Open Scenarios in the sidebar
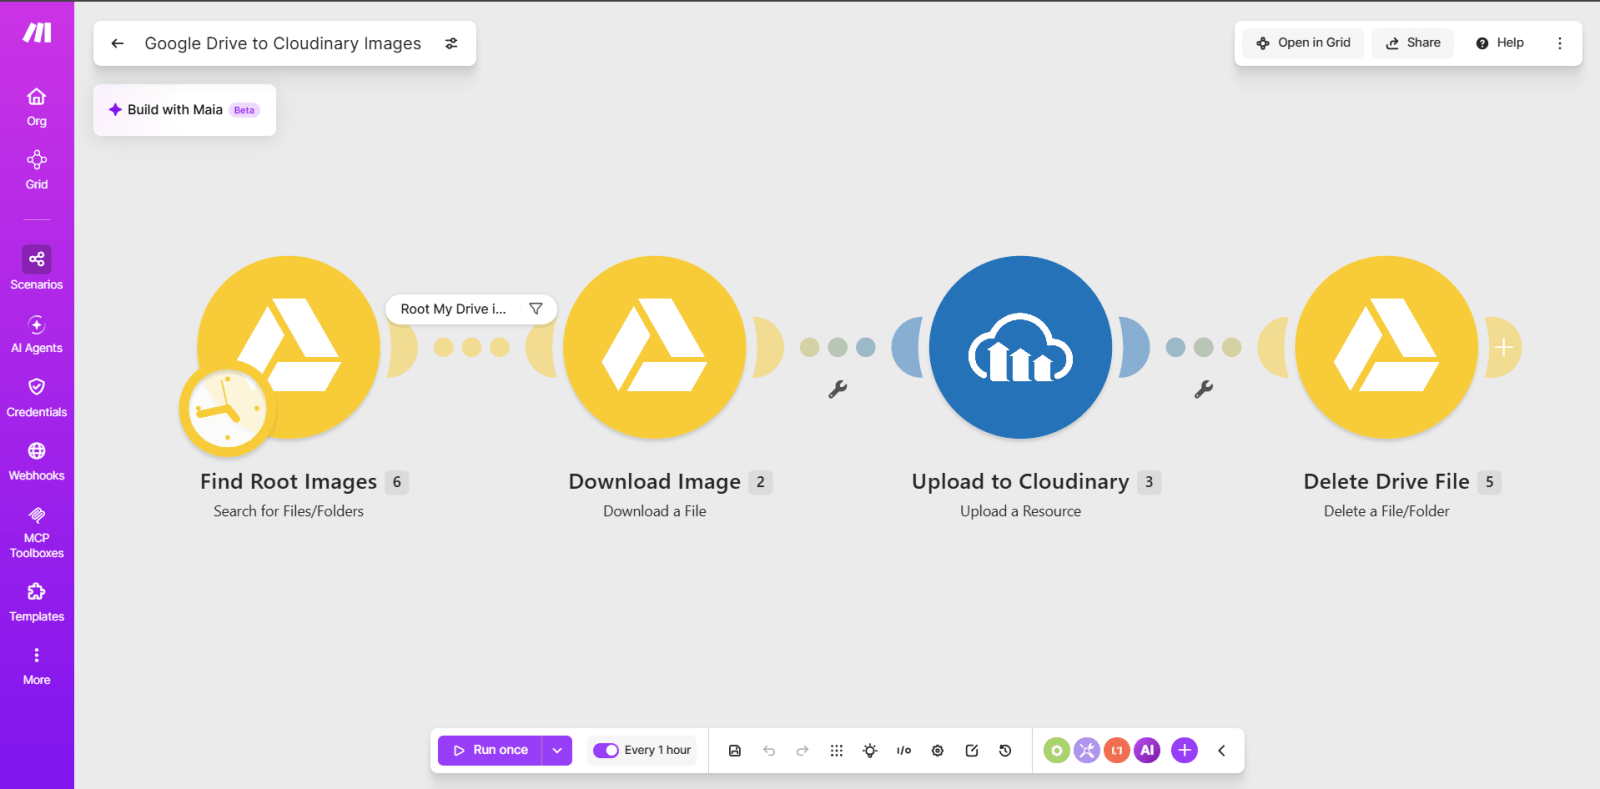The width and height of the screenshot is (1600, 789). (37, 269)
